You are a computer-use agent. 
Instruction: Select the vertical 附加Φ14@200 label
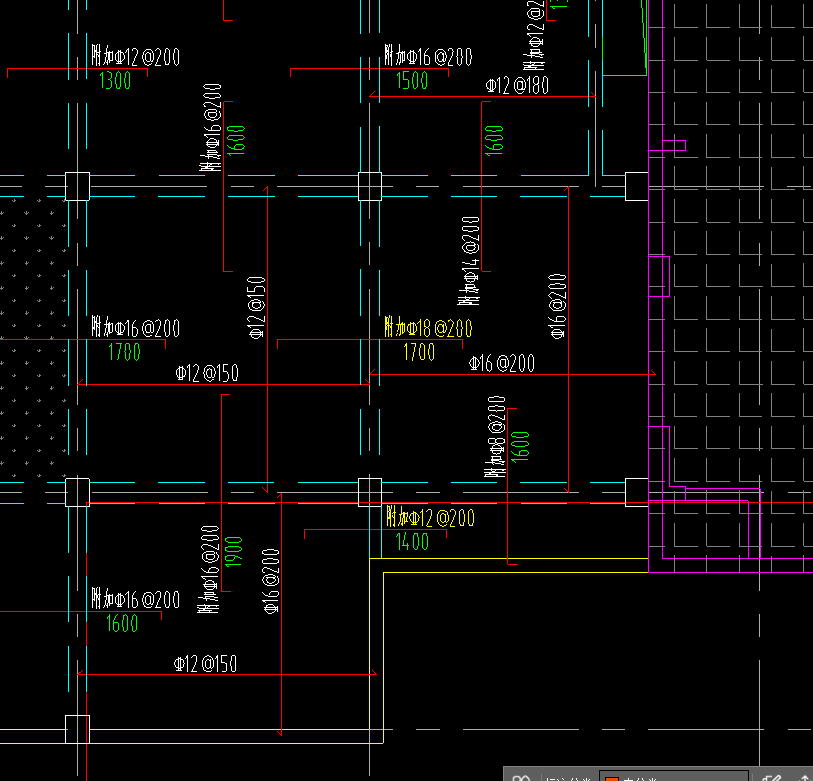coord(469,261)
